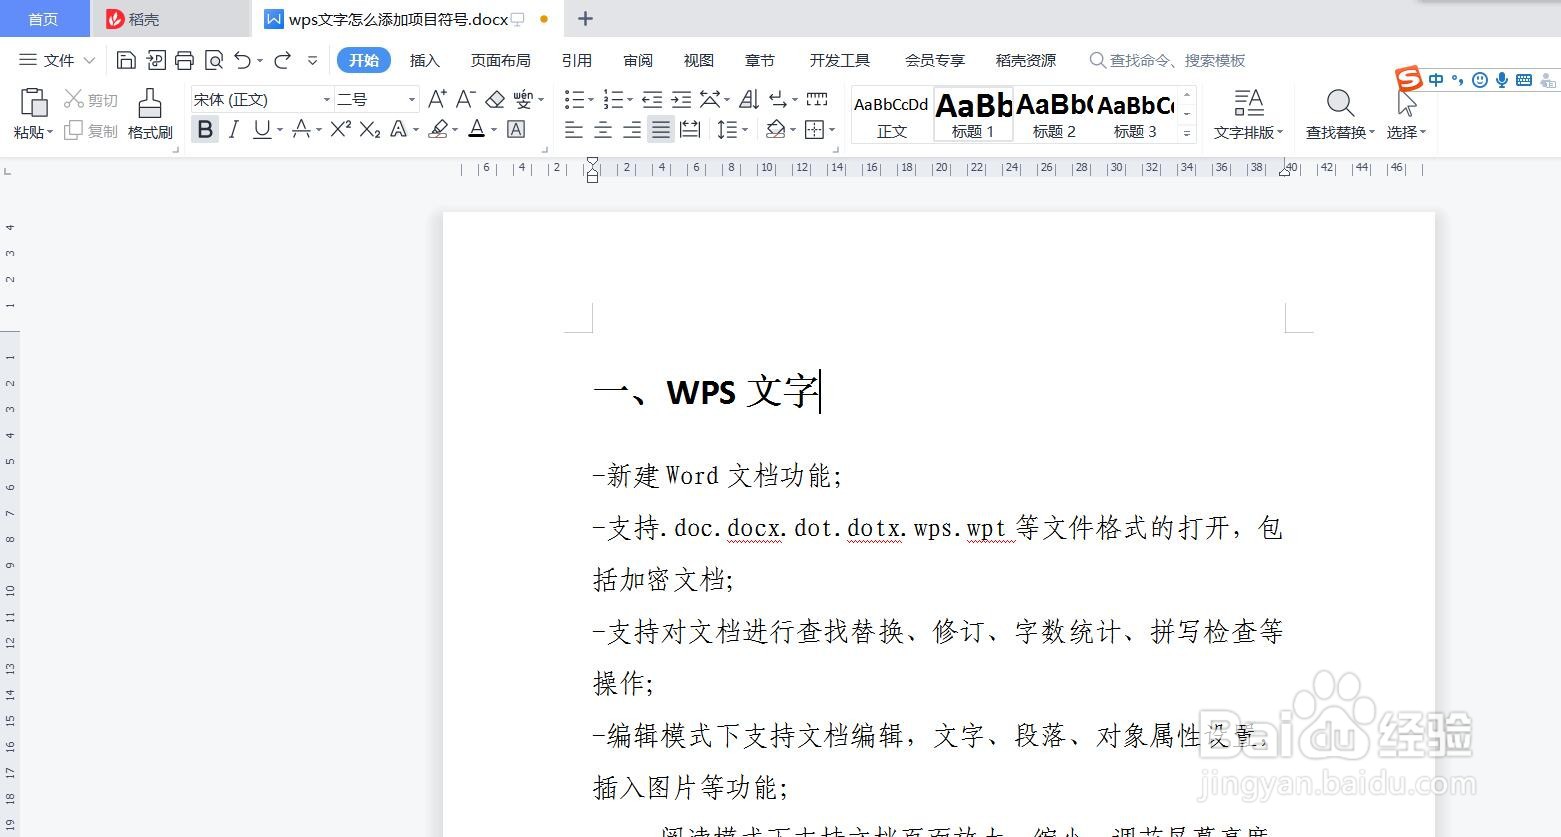This screenshot has width=1561, height=837.
Task: Apply subscript formatting to text
Action: pos(369,129)
